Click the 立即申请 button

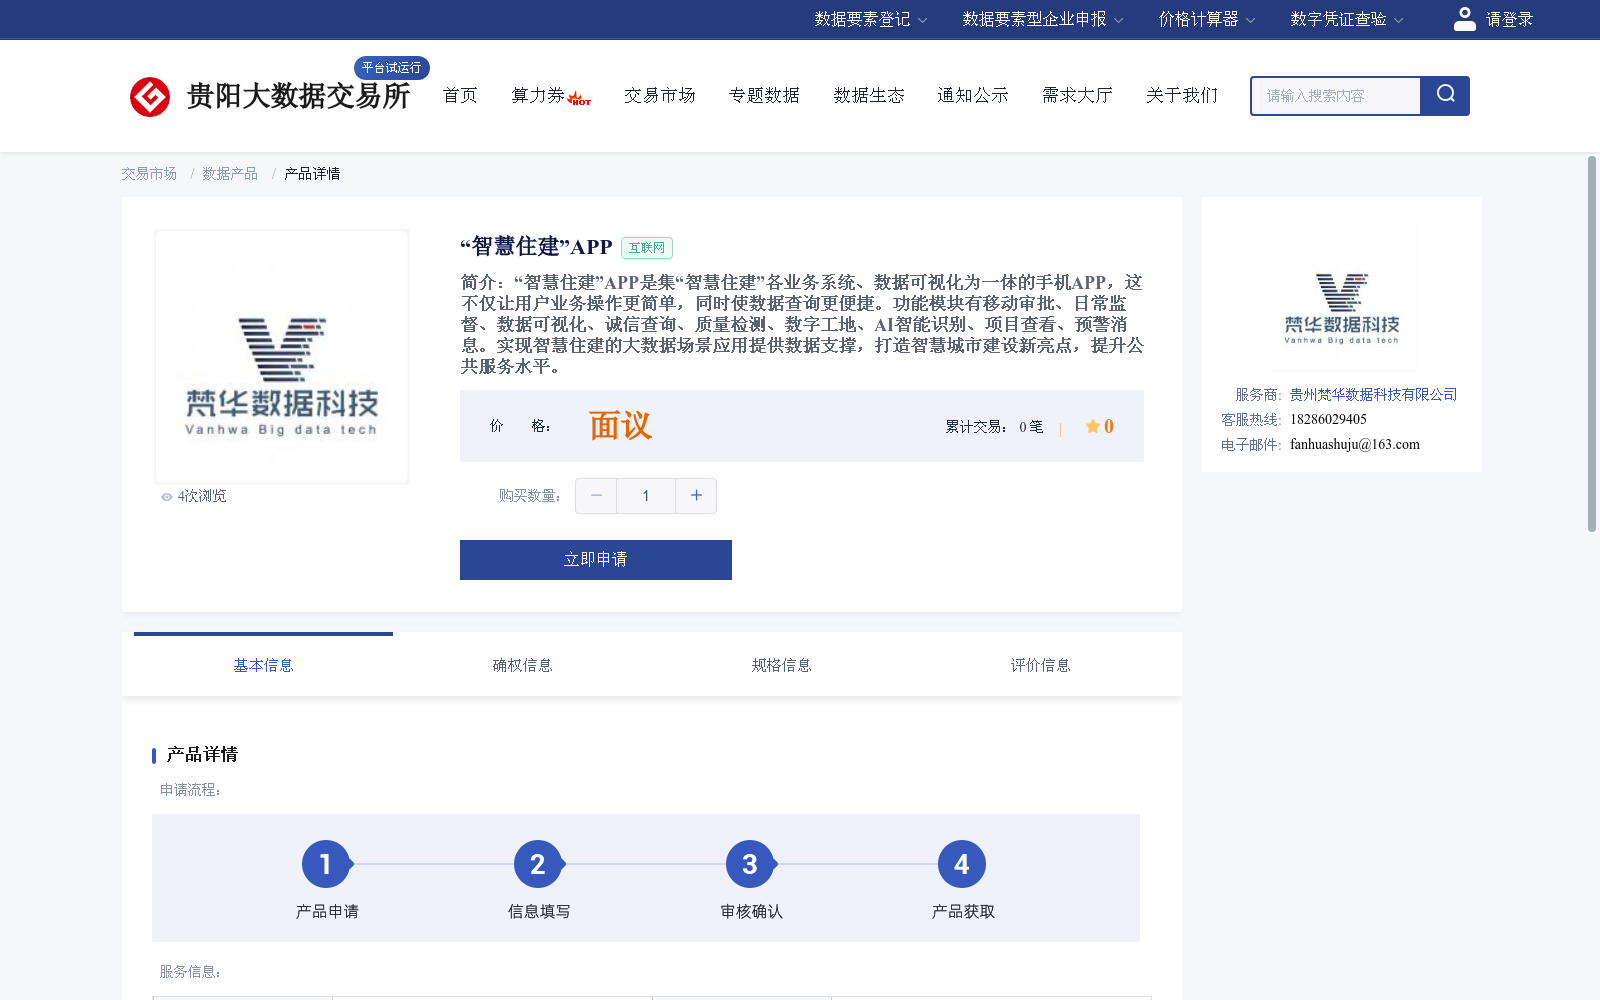pos(596,560)
